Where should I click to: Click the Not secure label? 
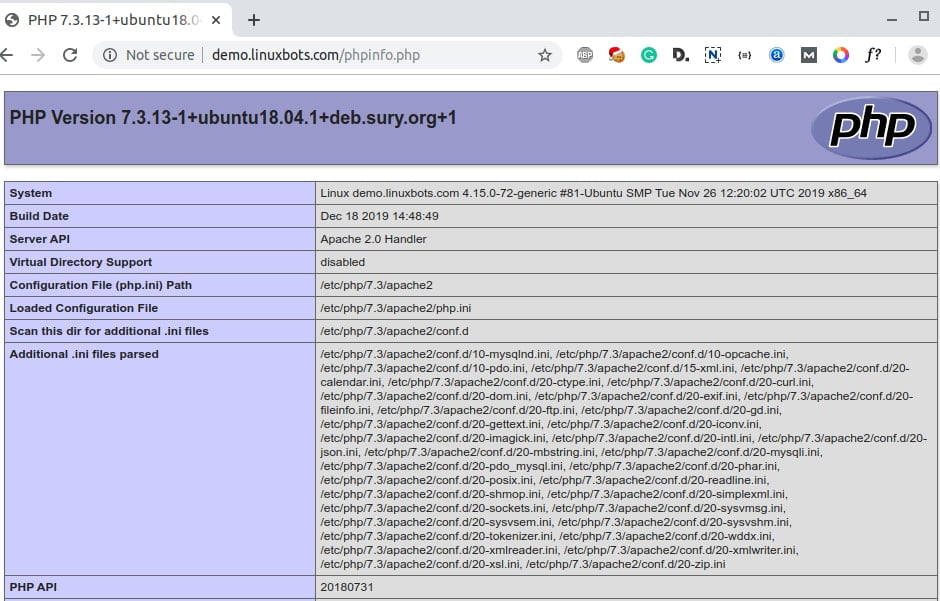point(160,55)
